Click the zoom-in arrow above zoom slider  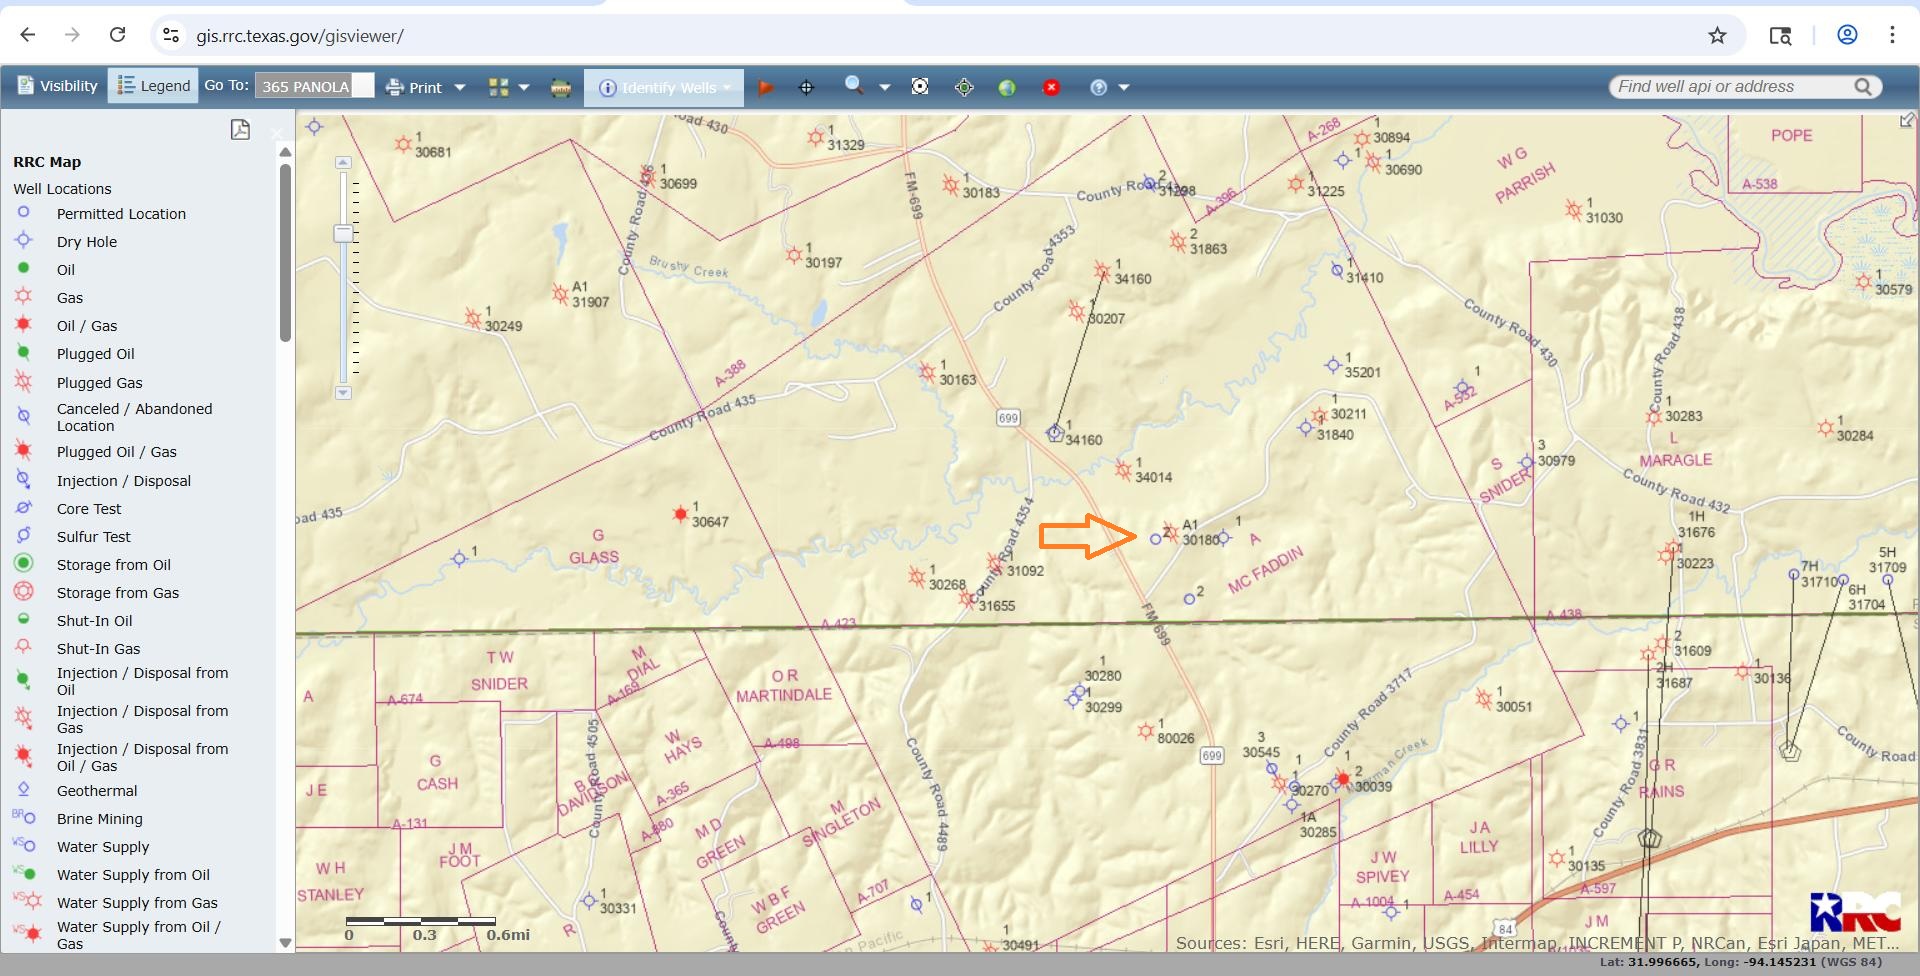[x=343, y=162]
